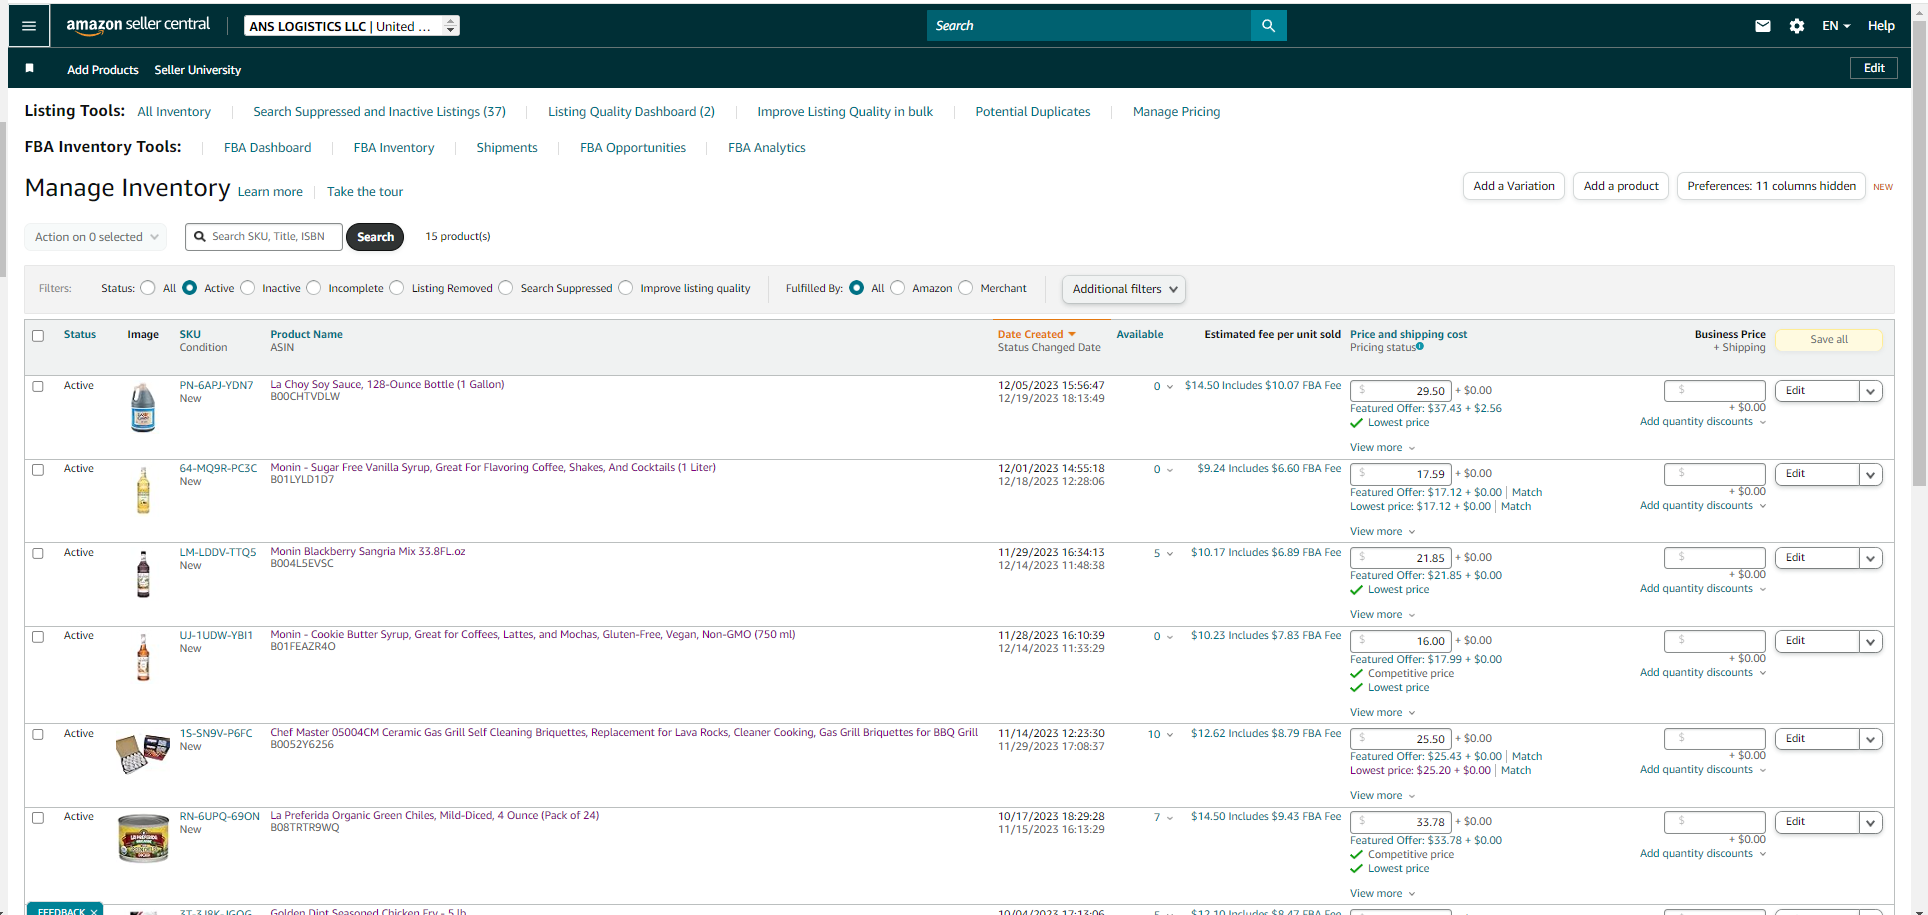1928x915 pixels.
Task: Select the Inactive status radio button
Action: [248, 288]
